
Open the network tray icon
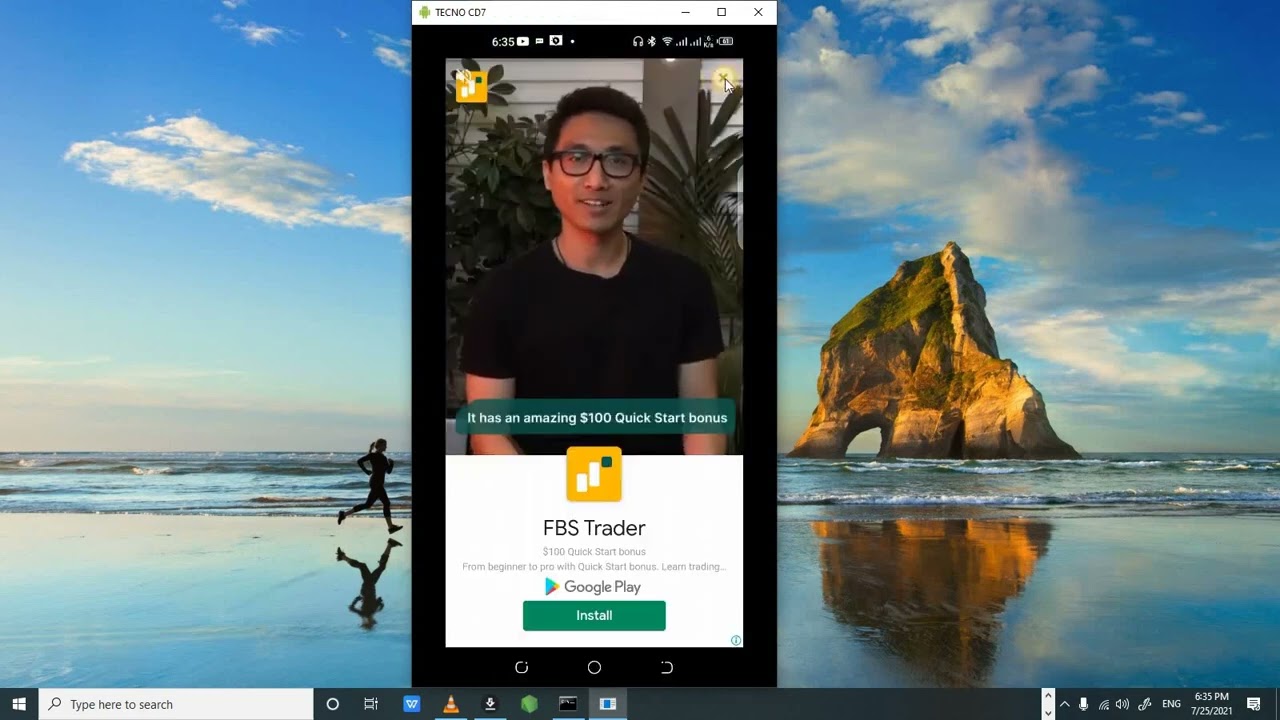pyautogui.click(x=1104, y=704)
